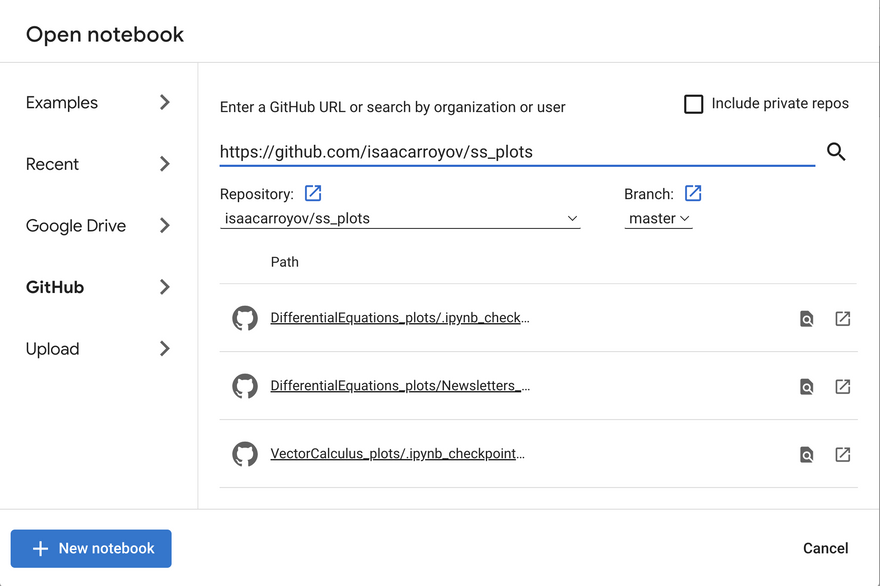Switch to the Google Drive tab
880x586 pixels.
click(x=98, y=226)
